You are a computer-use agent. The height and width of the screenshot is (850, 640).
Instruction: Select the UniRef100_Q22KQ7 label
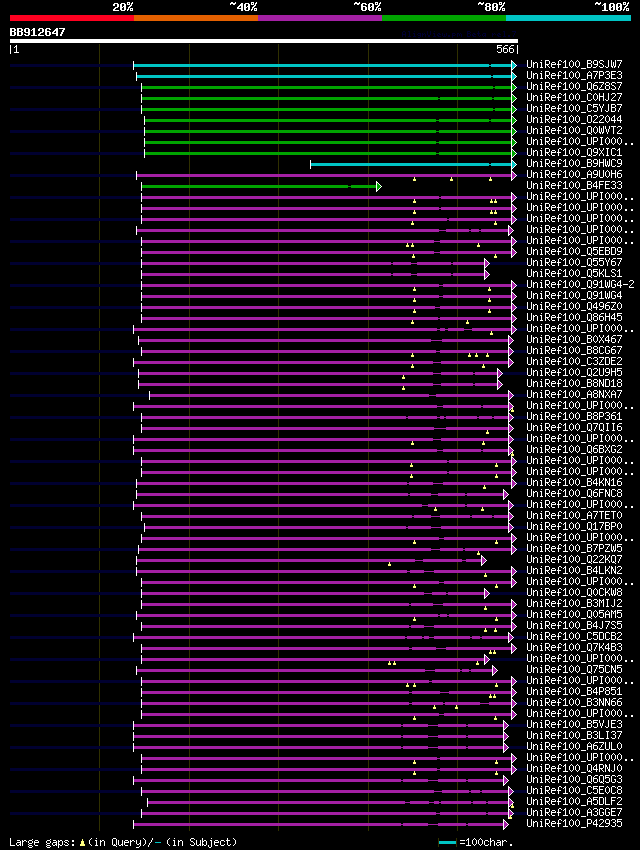click(574, 559)
